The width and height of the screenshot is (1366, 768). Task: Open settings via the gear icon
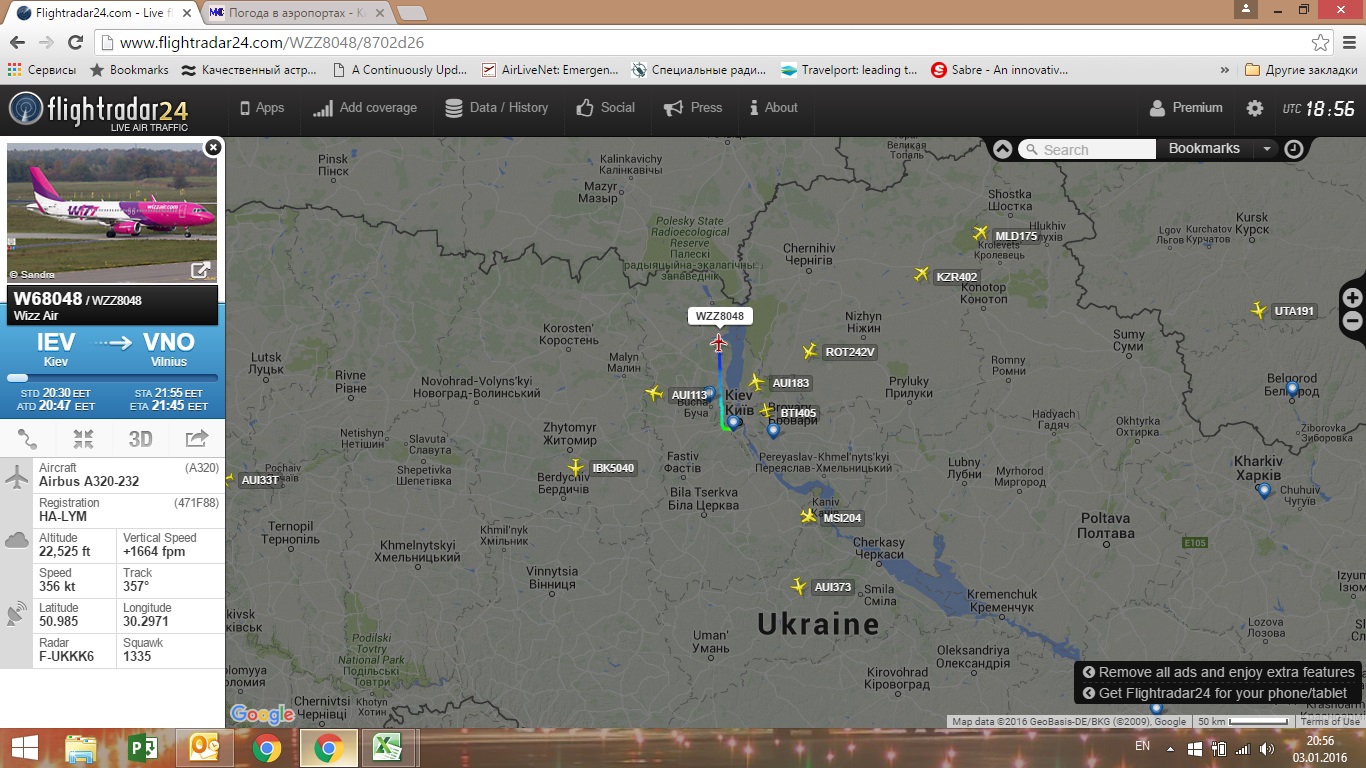coord(1255,109)
